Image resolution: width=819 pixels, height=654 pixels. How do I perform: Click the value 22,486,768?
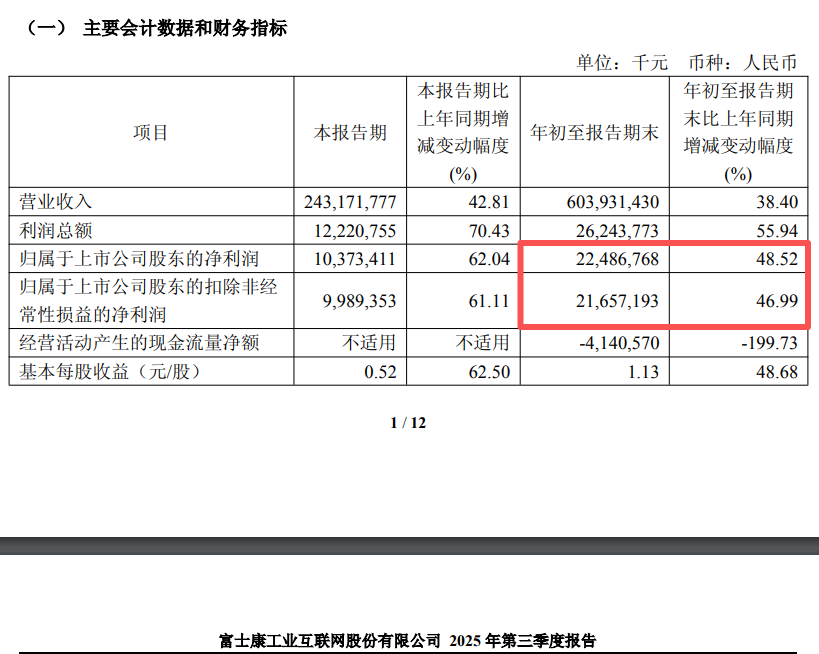click(617, 259)
